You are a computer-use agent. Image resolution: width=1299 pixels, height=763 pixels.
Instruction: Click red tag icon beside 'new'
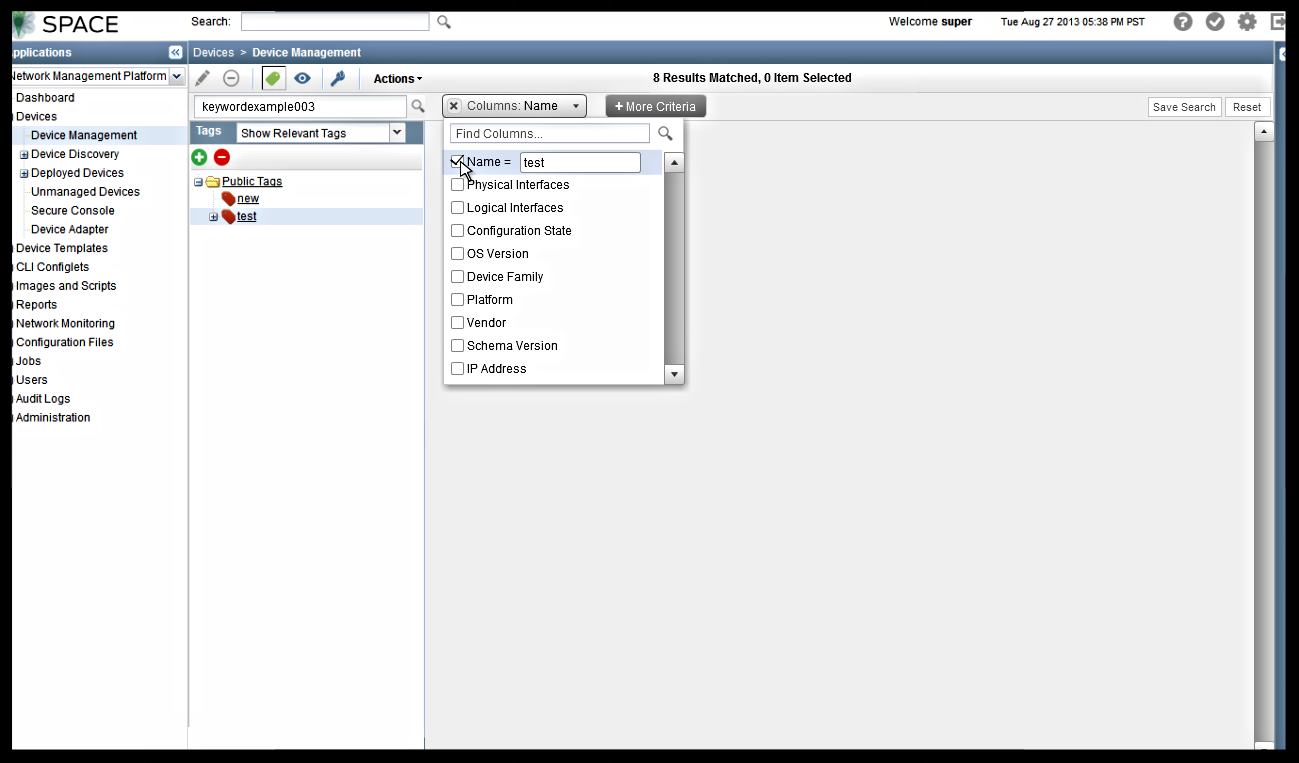pos(228,199)
